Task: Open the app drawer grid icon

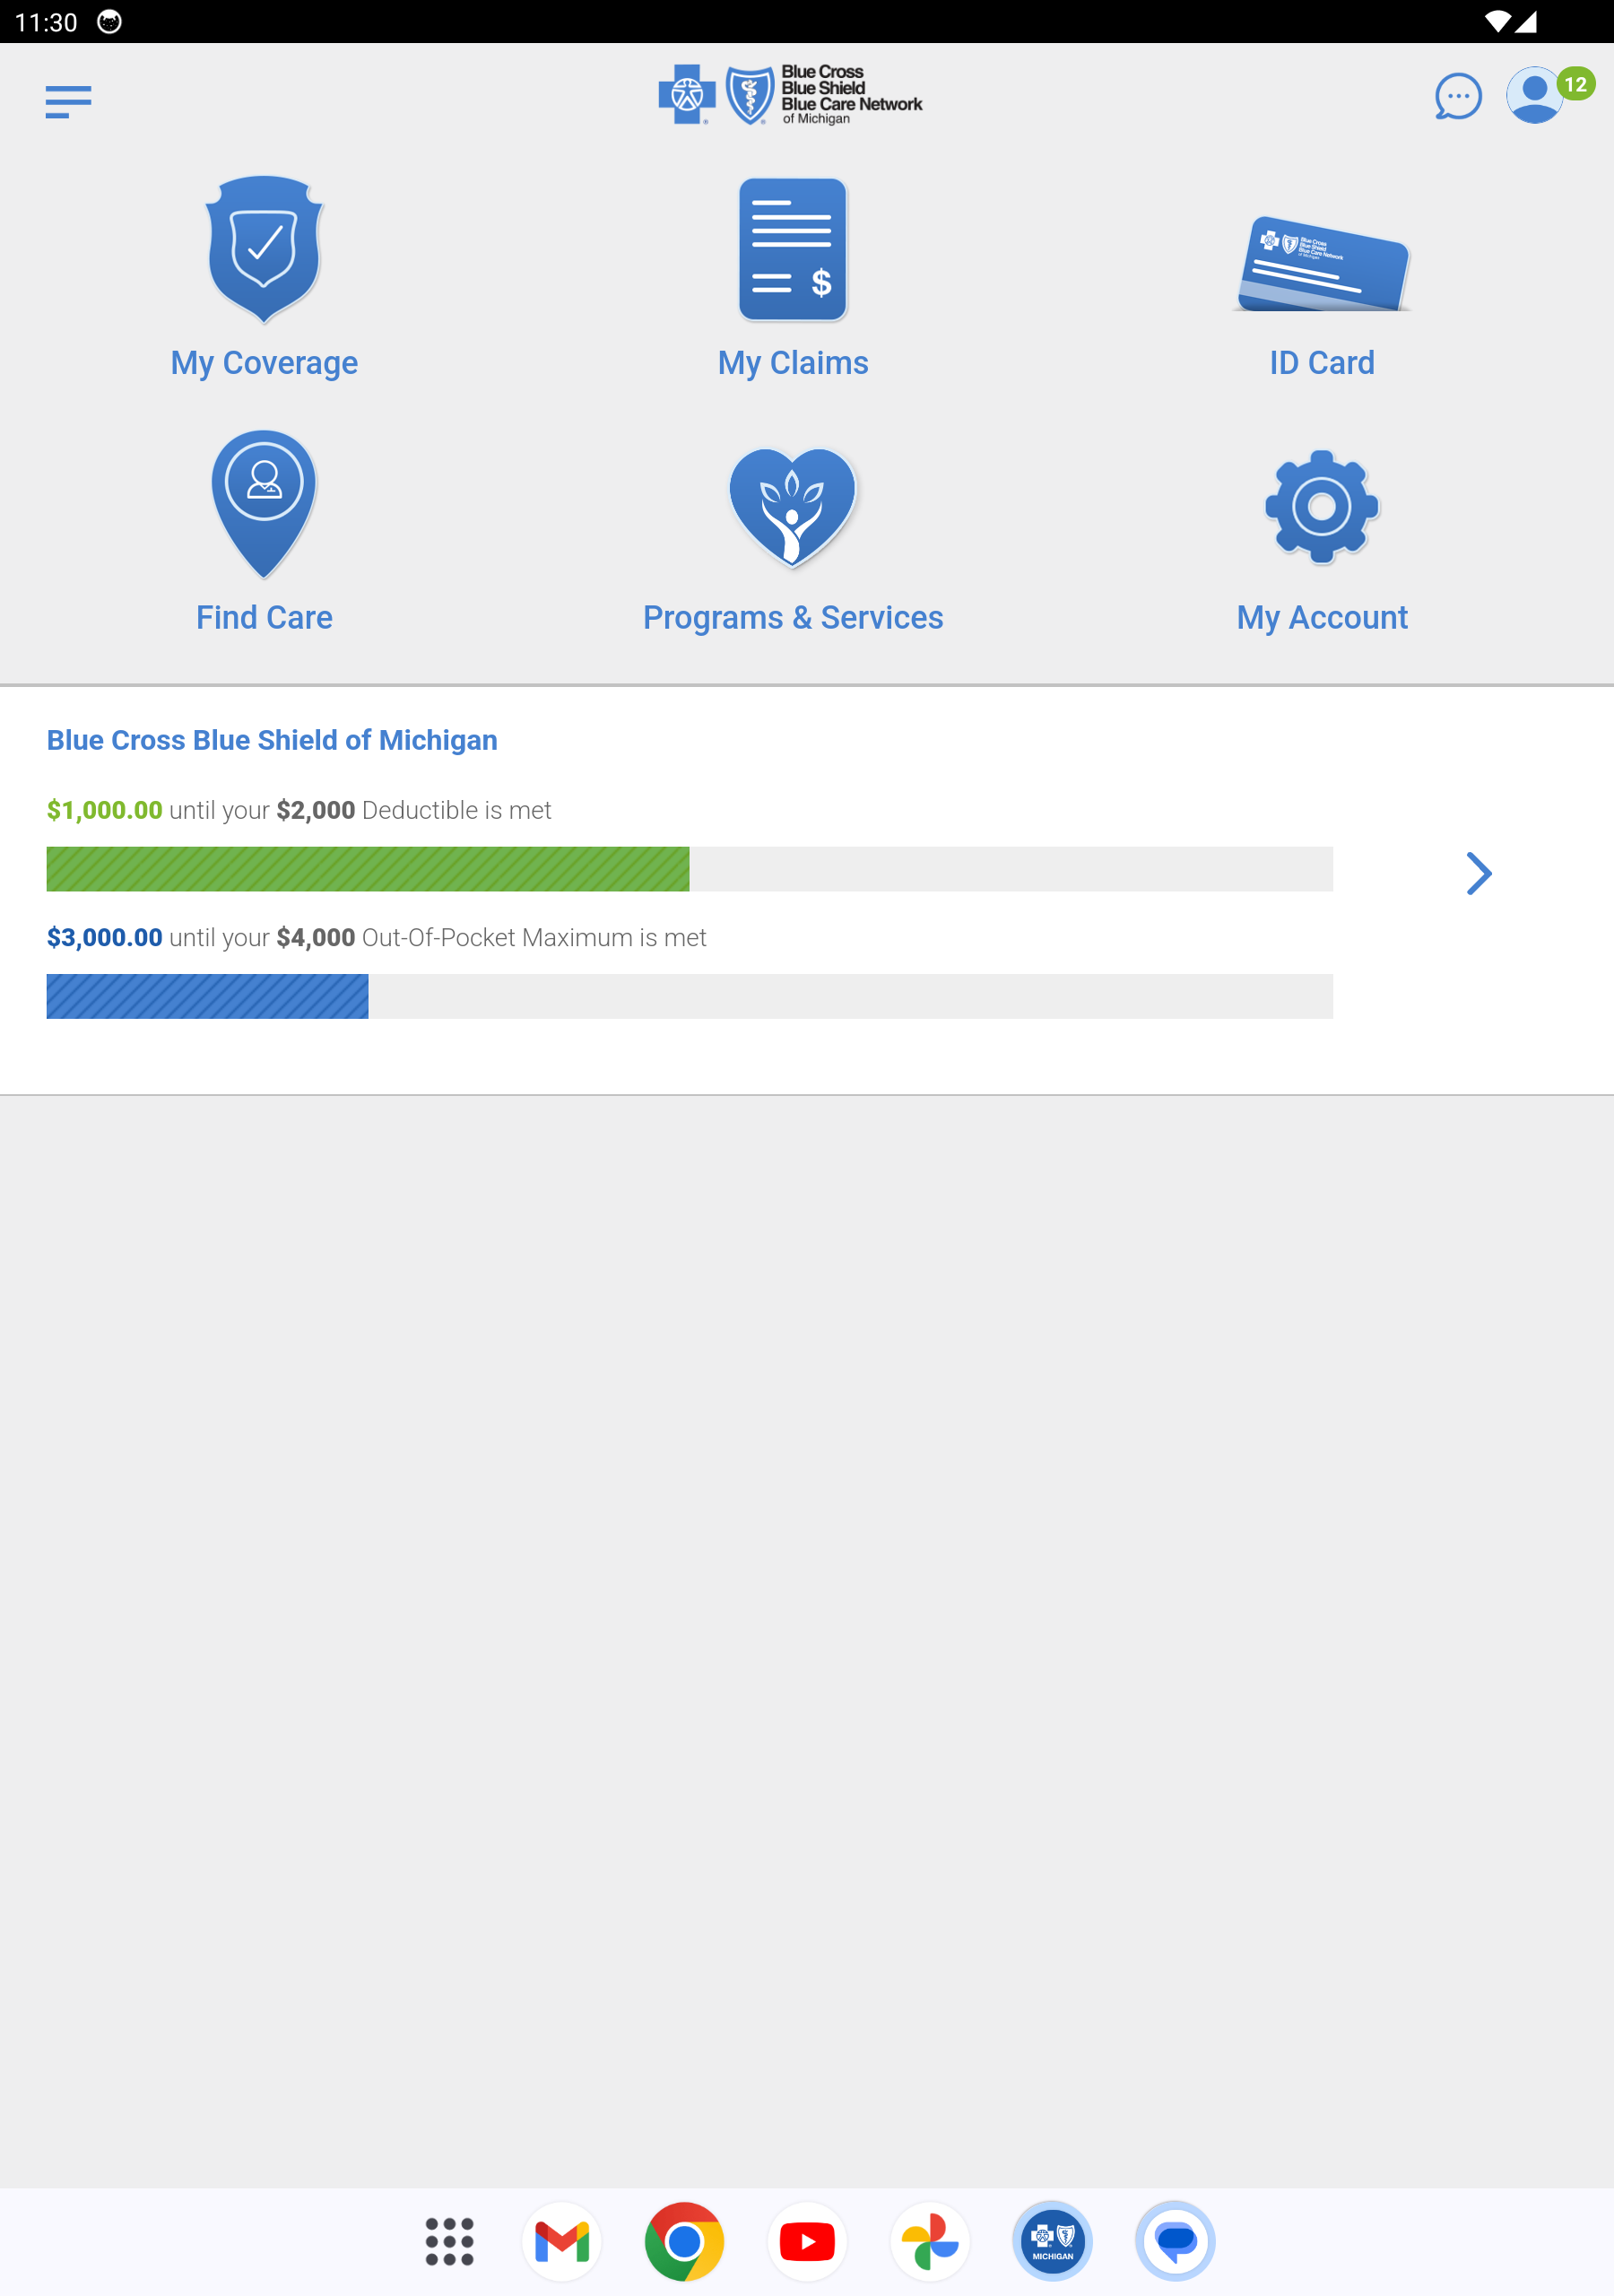Action: (449, 2241)
